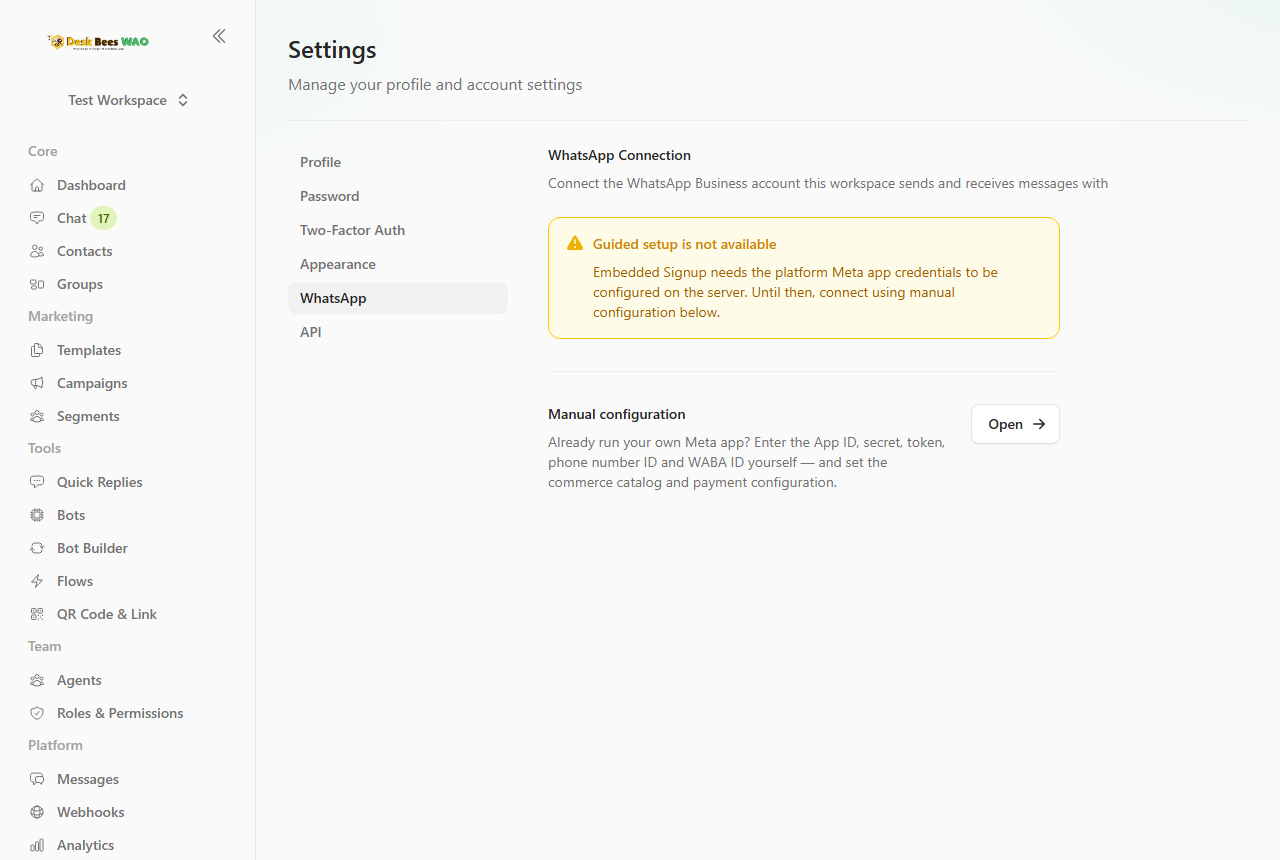Switch to the Password settings tab
This screenshot has height=860, width=1280.
pyautogui.click(x=398, y=196)
